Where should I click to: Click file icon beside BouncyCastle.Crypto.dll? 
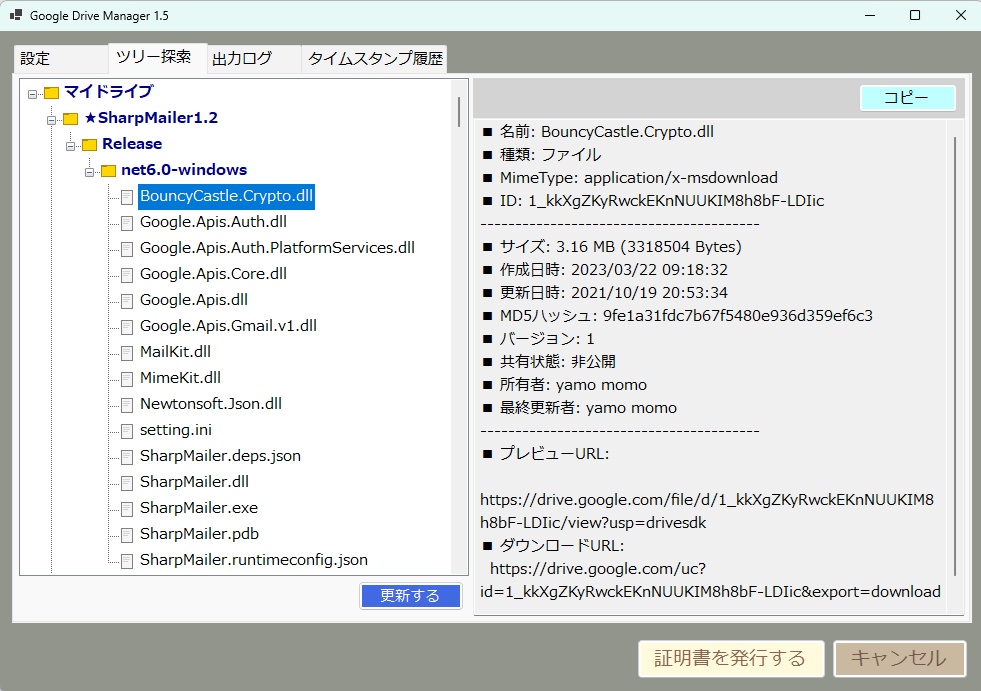click(126, 197)
